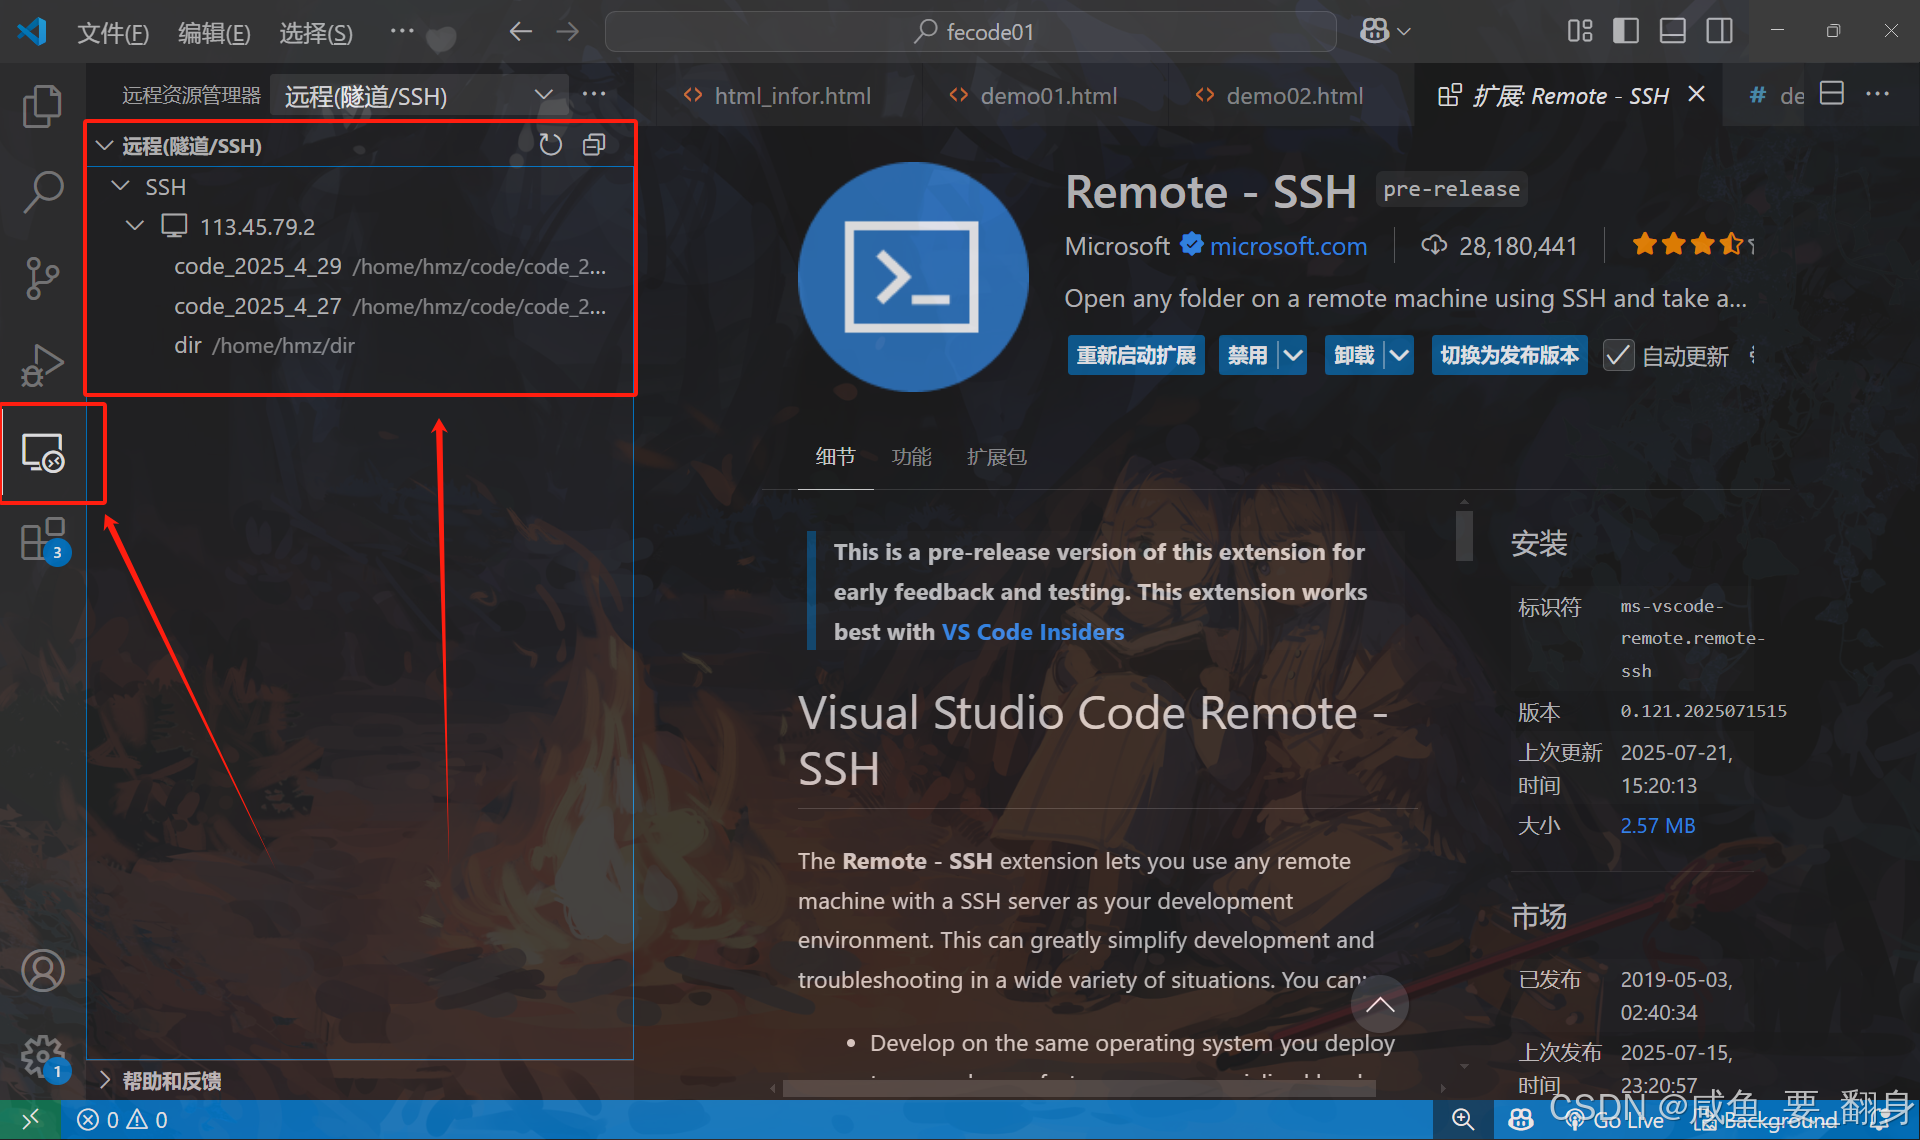Open the code_2025_4_29 remote folder
The width and height of the screenshot is (1920, 1140).
tap(360, 266)
